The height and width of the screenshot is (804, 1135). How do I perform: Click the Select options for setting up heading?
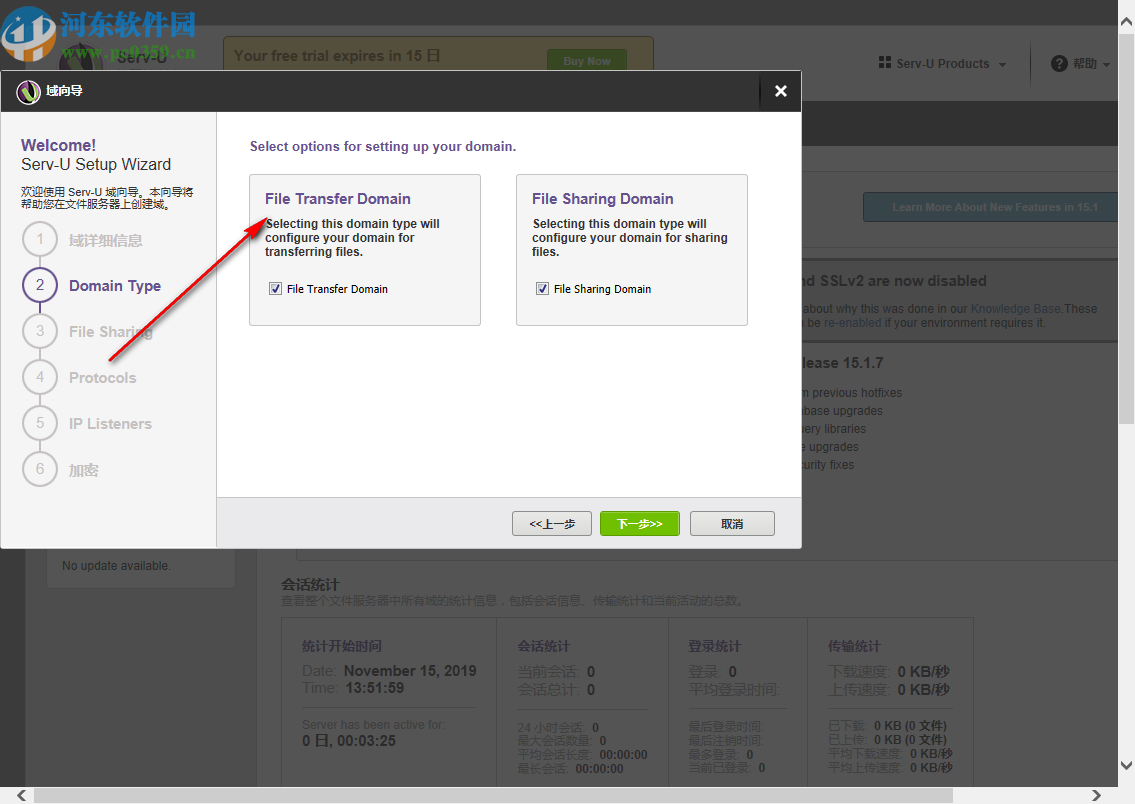(x=383, y=146)
